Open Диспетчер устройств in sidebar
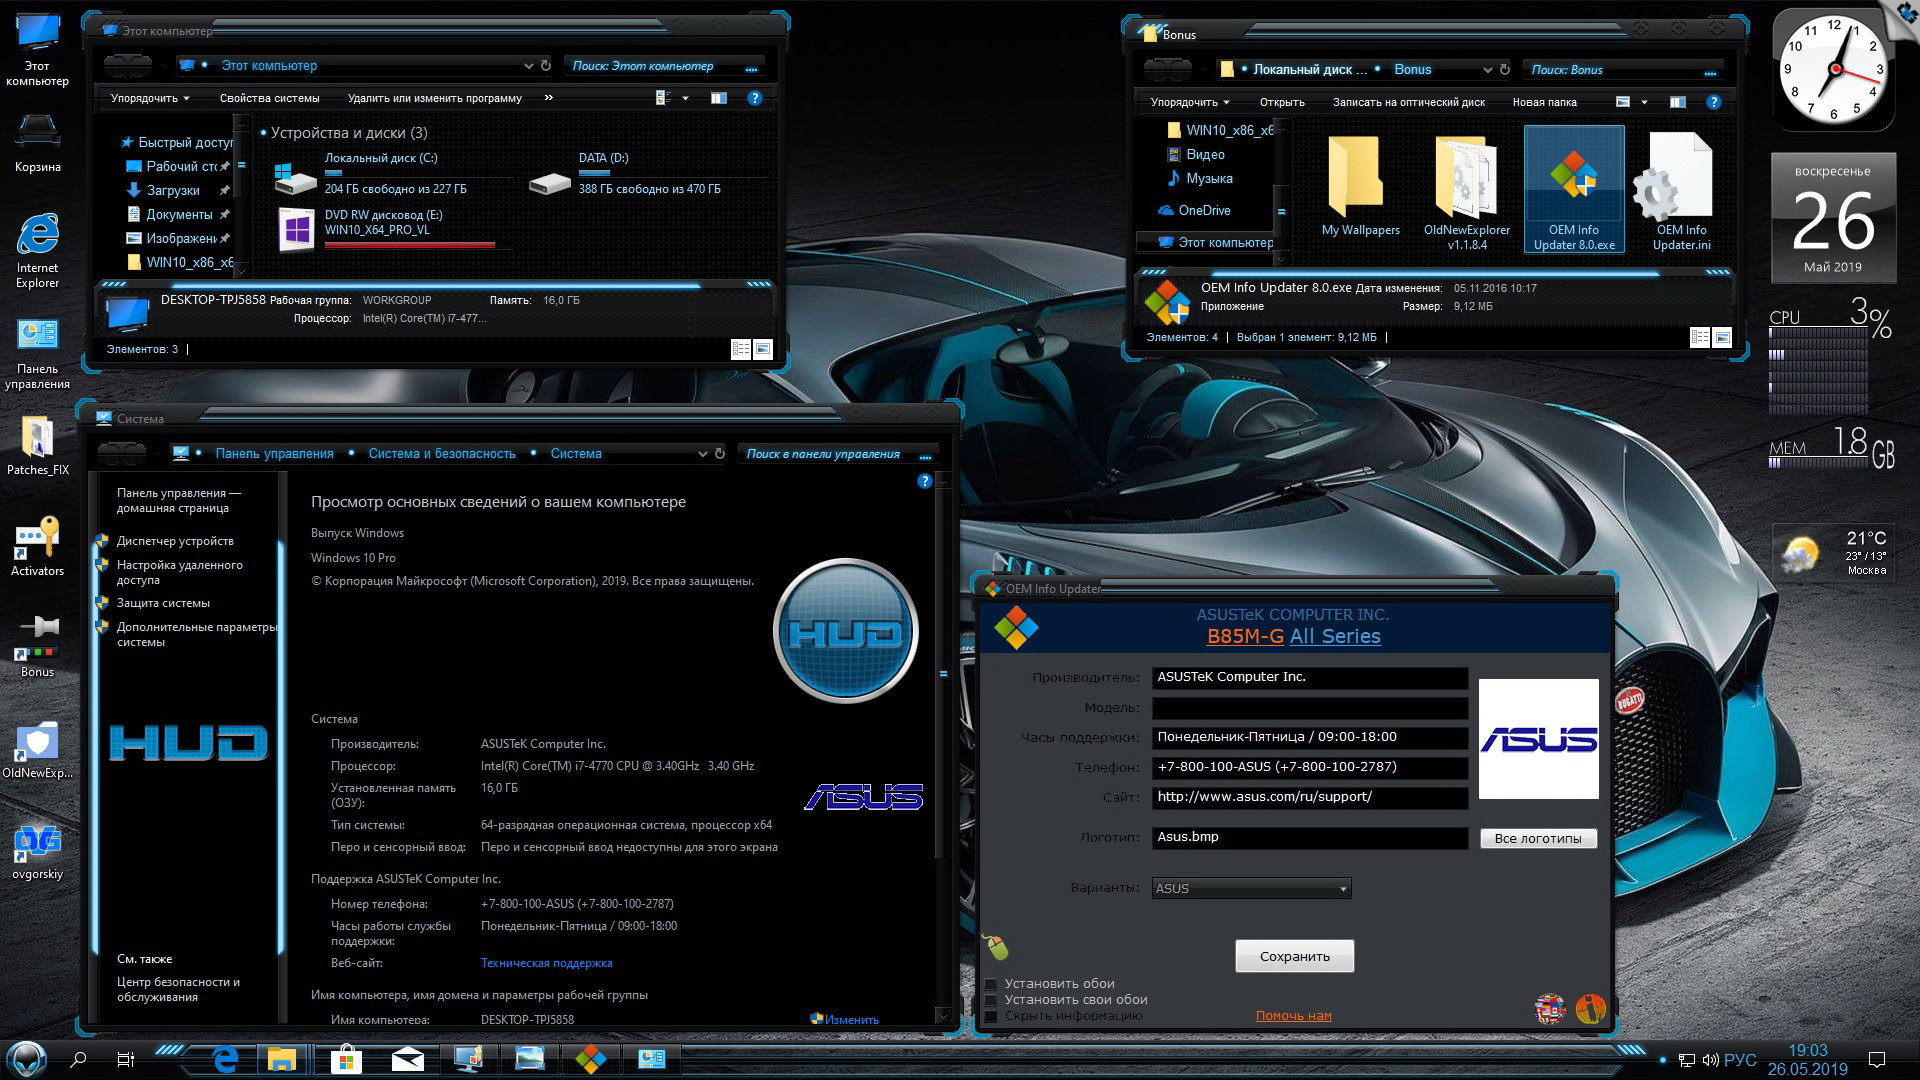Screen dimensions: 1920x1080 (175, 541)
